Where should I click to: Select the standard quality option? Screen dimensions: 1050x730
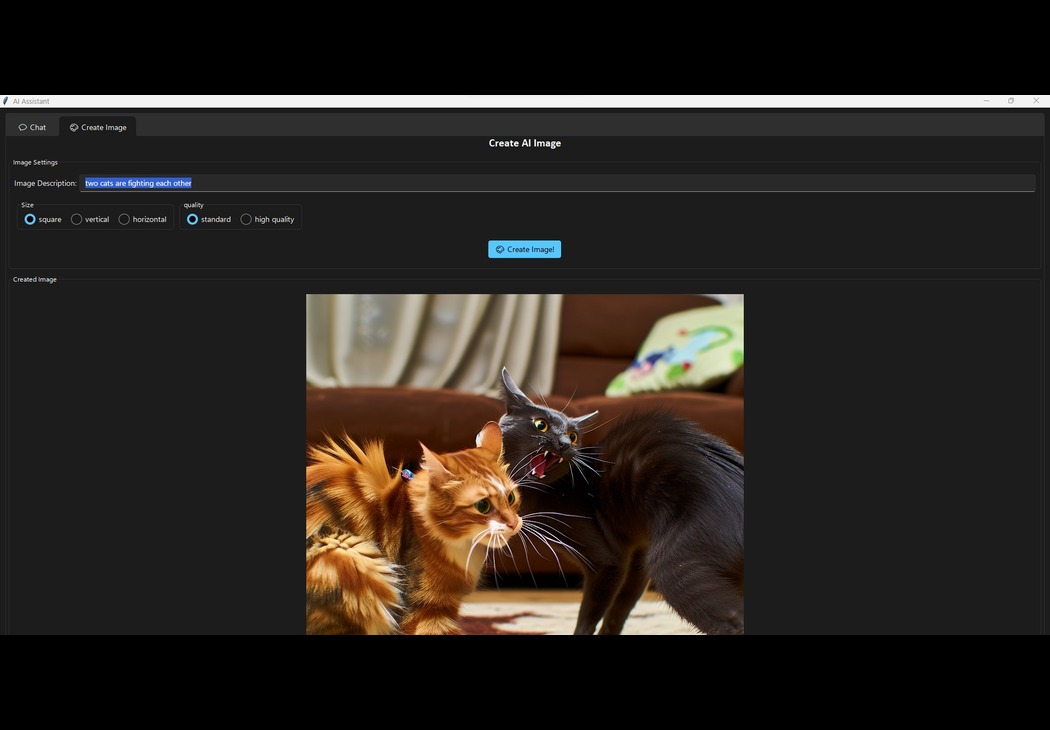click(192, 219)
